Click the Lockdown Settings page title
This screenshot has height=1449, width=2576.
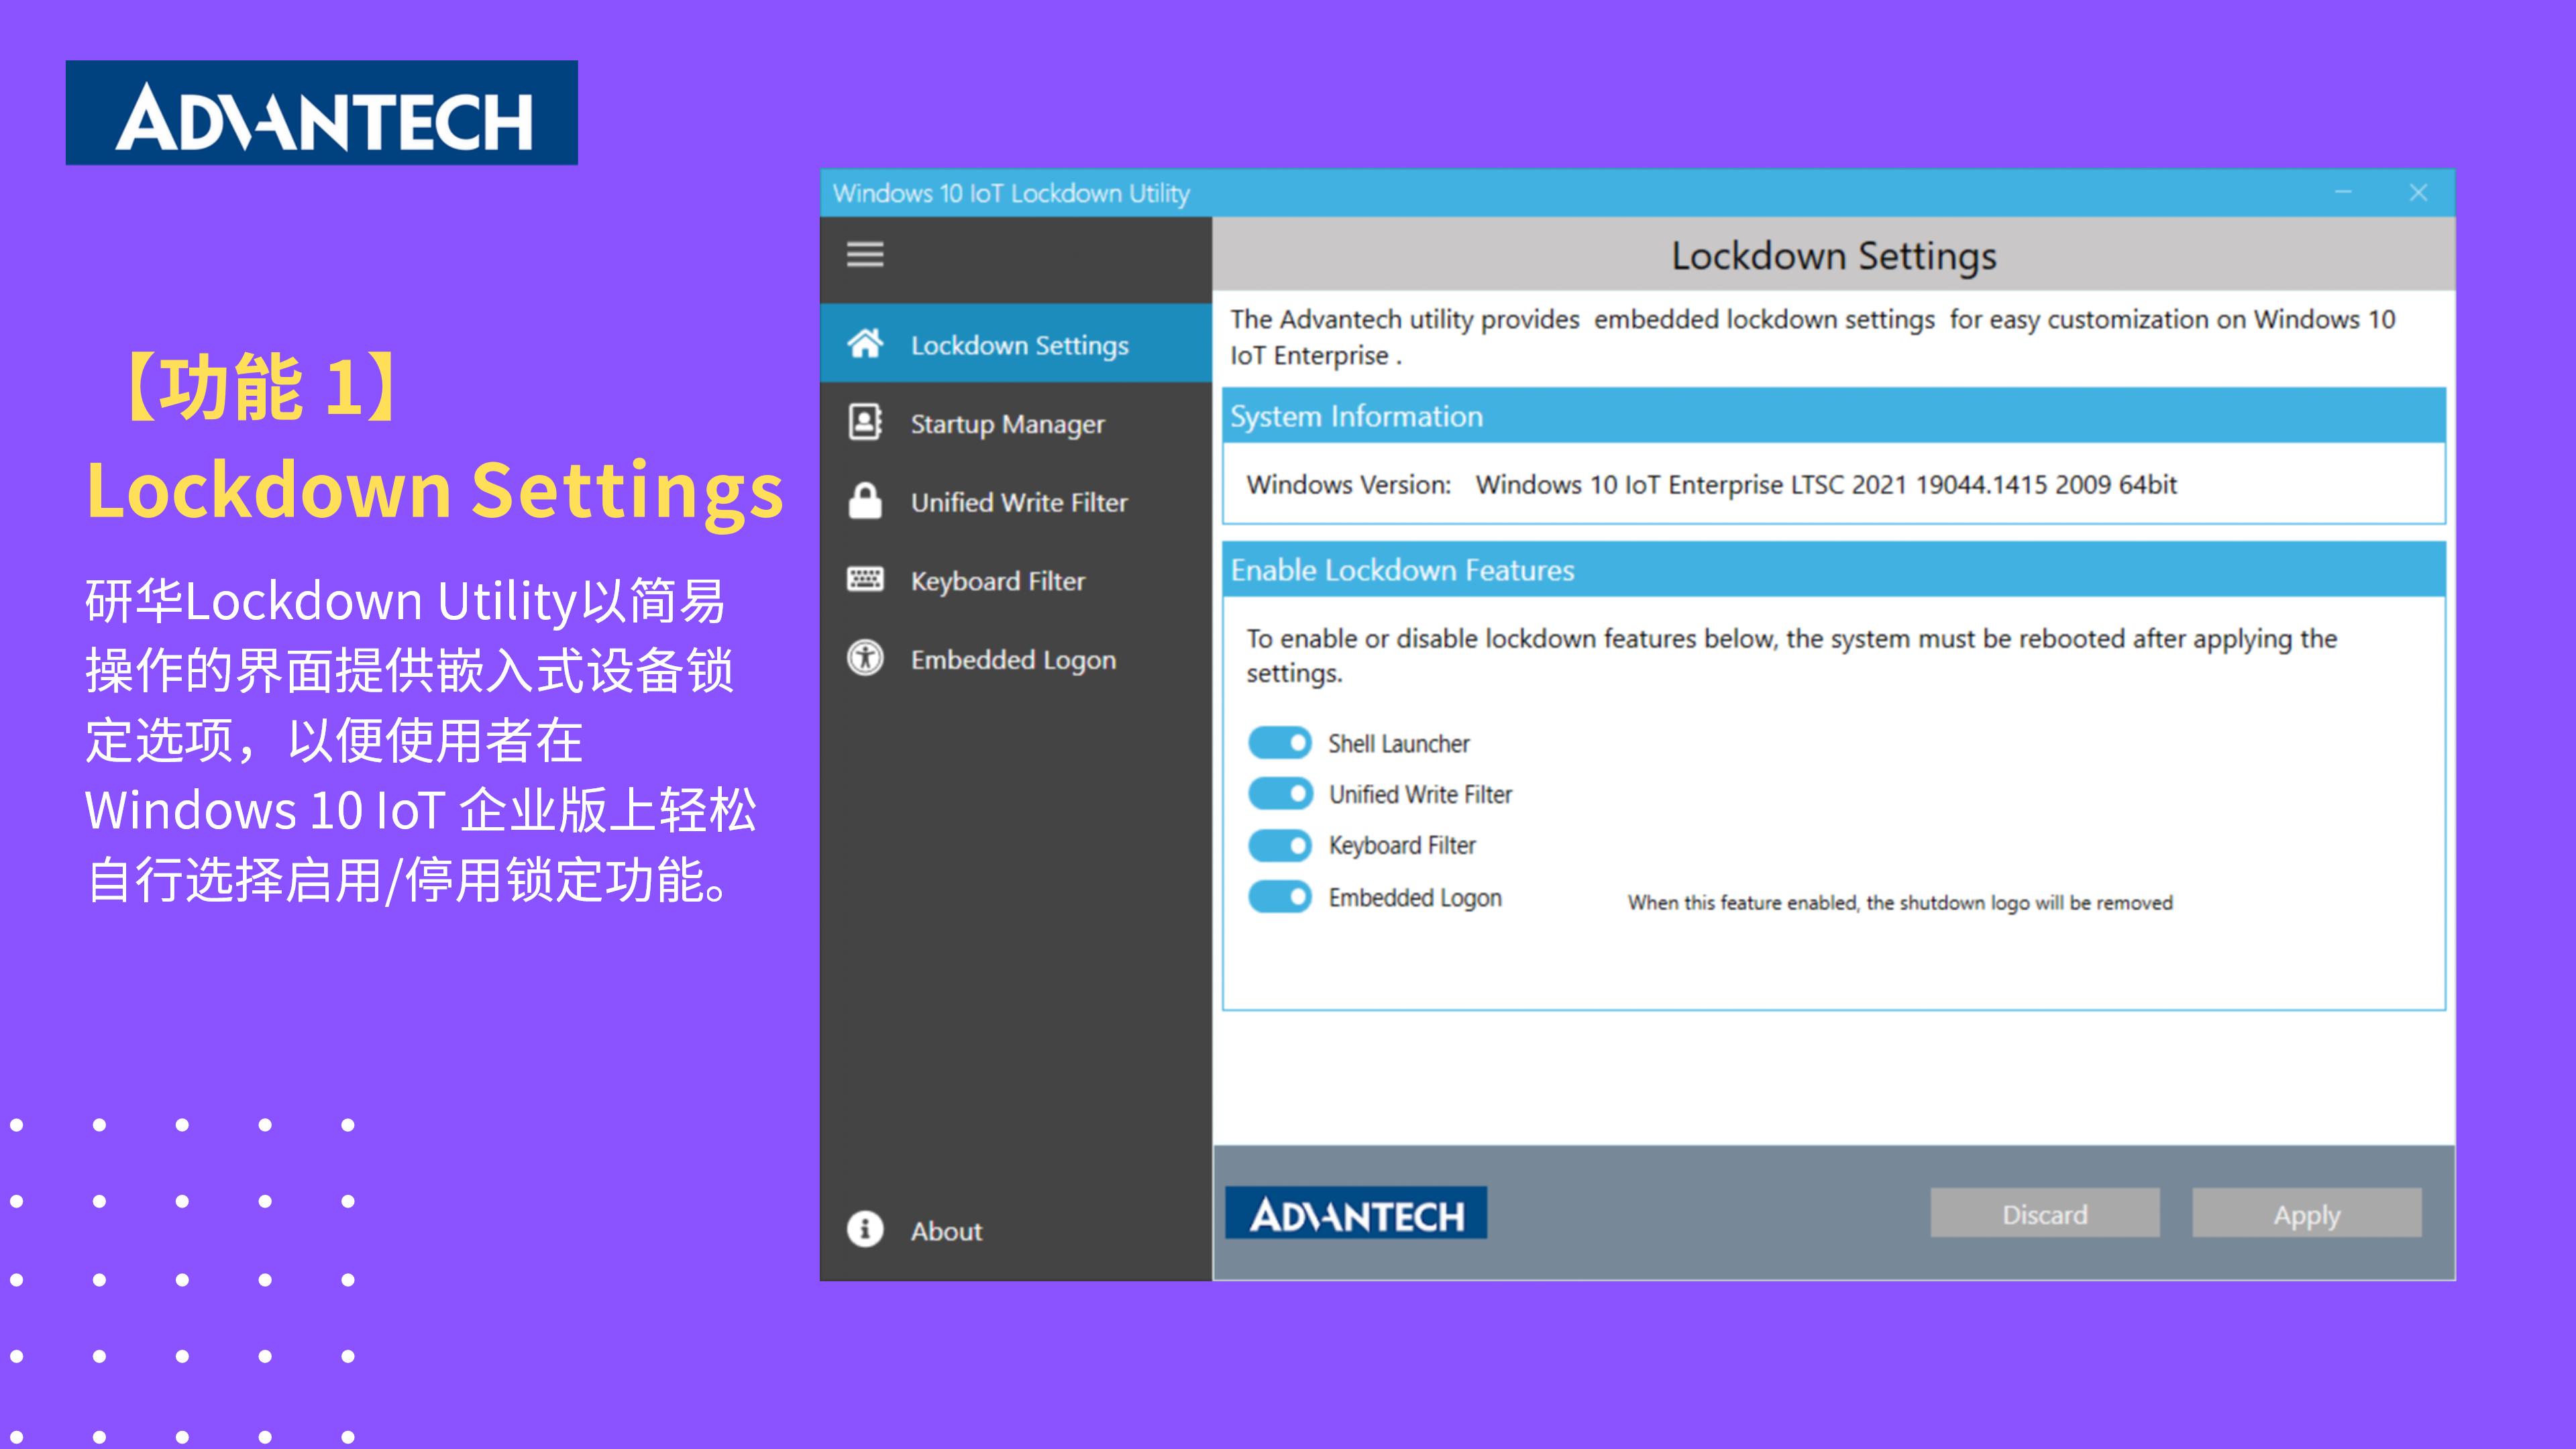(1834, 256)
